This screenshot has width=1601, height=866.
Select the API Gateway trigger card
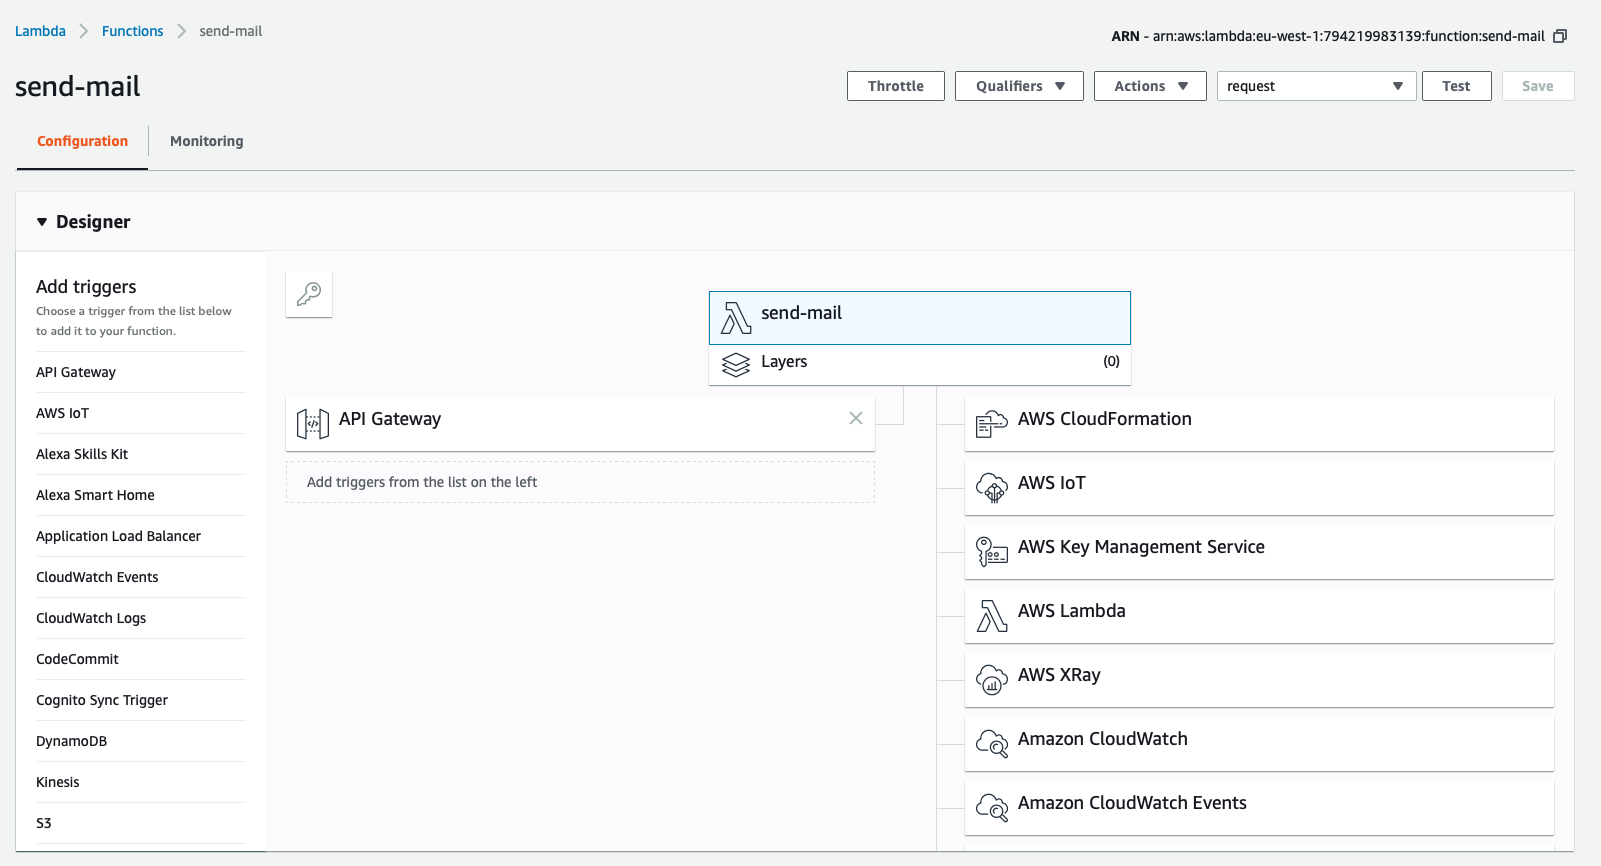(580, 424)
